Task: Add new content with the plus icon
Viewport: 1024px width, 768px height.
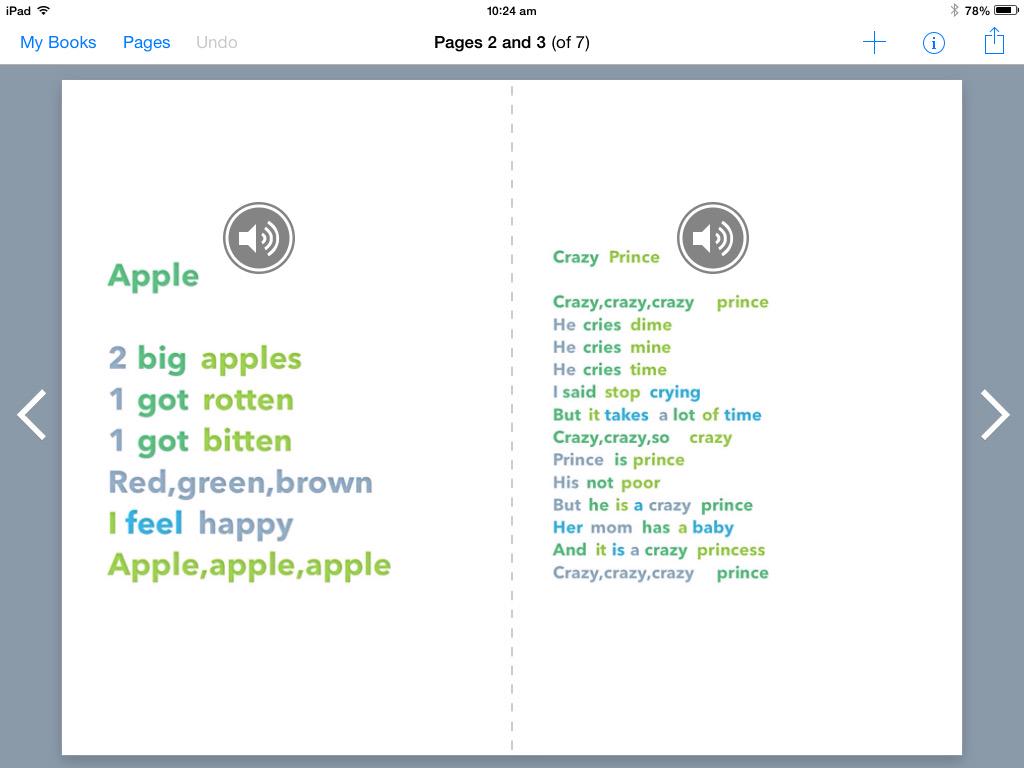Action: coord(874,42)
